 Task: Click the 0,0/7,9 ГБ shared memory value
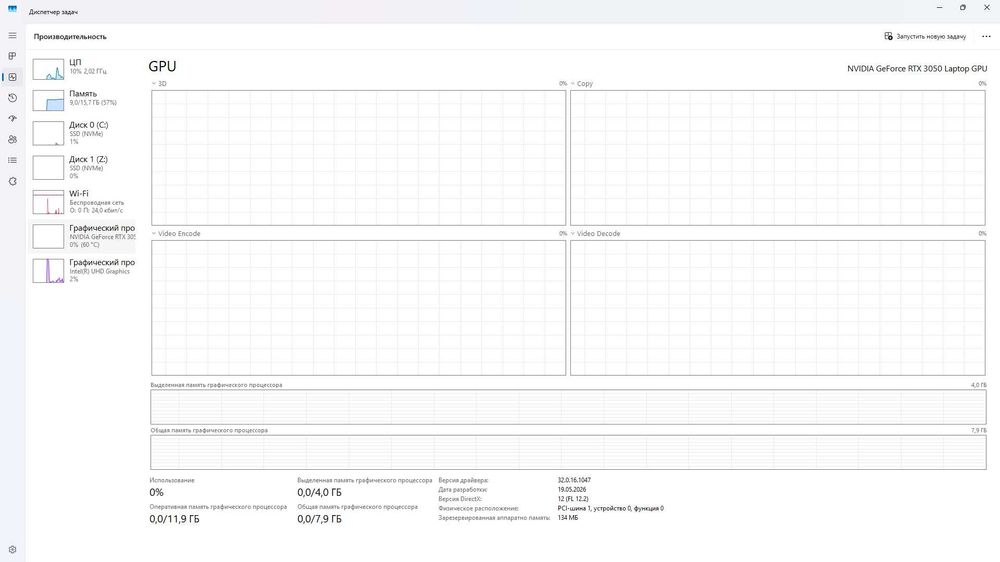pyautogui.click(x=320, y=519)
